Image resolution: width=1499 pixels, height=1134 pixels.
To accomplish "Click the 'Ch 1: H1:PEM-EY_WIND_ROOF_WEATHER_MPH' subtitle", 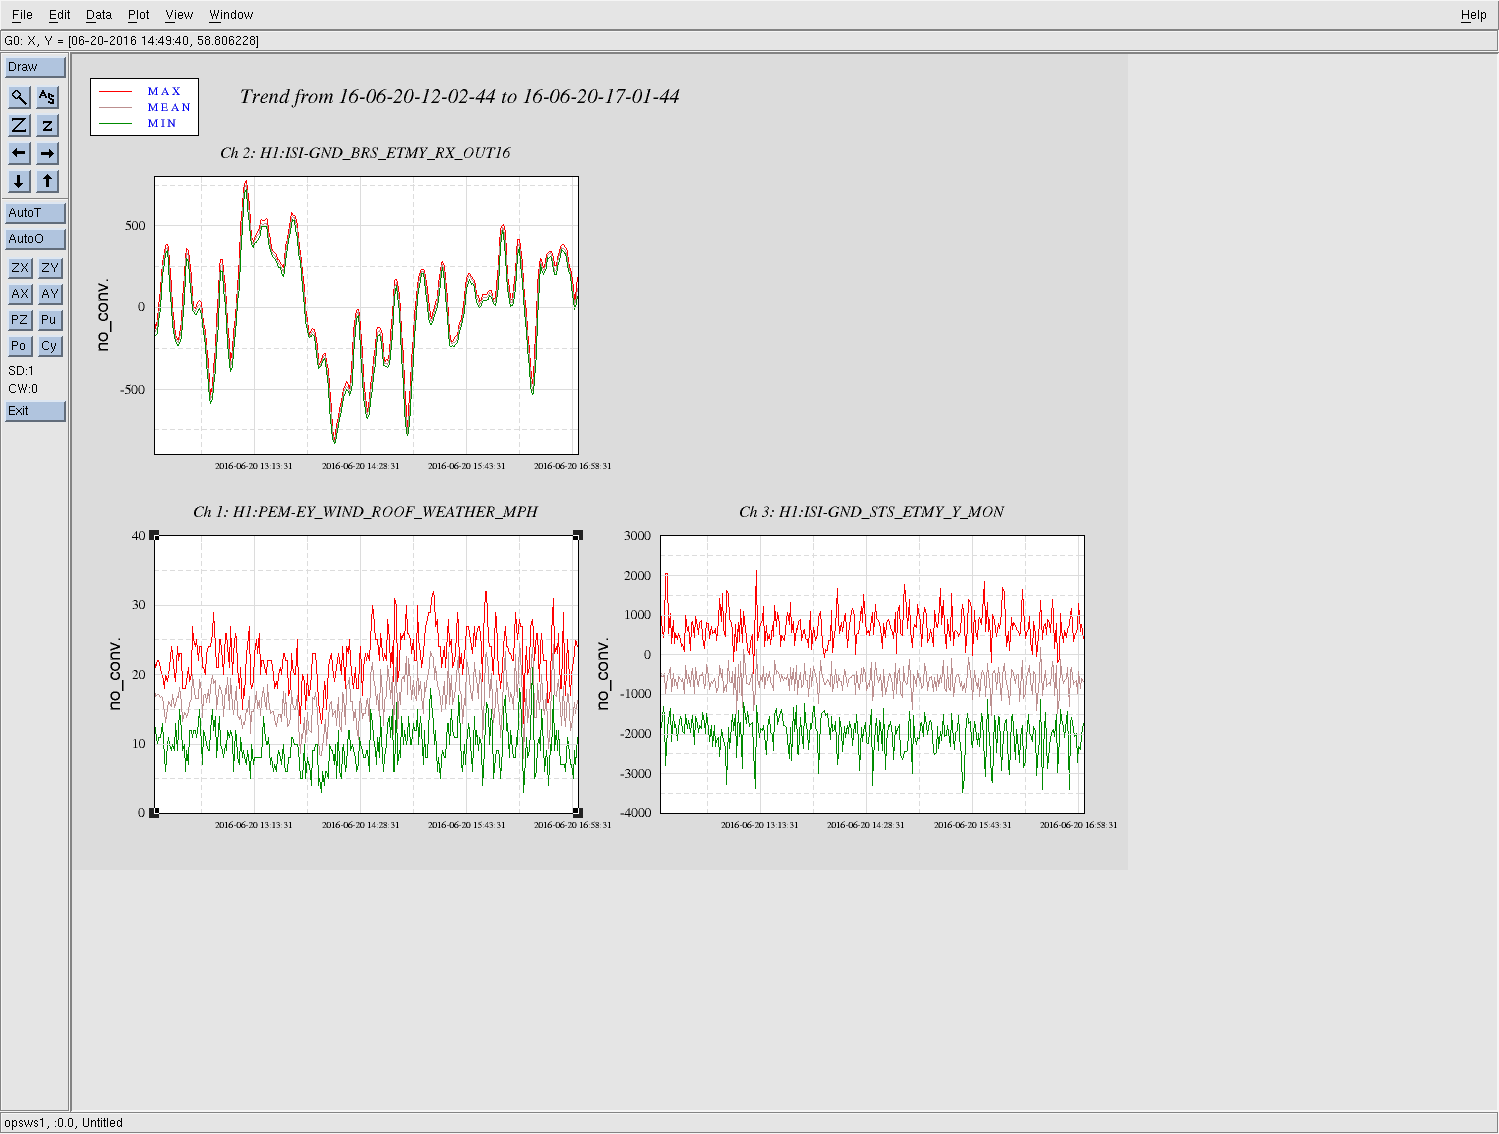I will pyautogui.click(x=365, y=512).
